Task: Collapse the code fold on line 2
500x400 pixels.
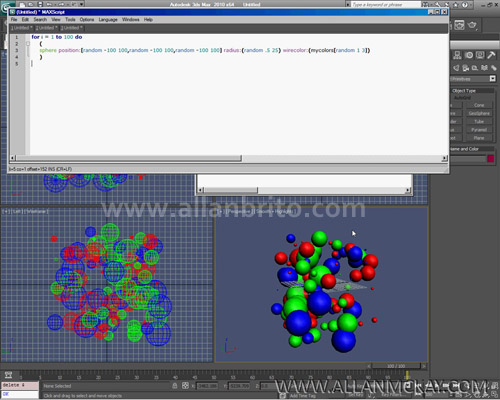Action: (28, 44)
